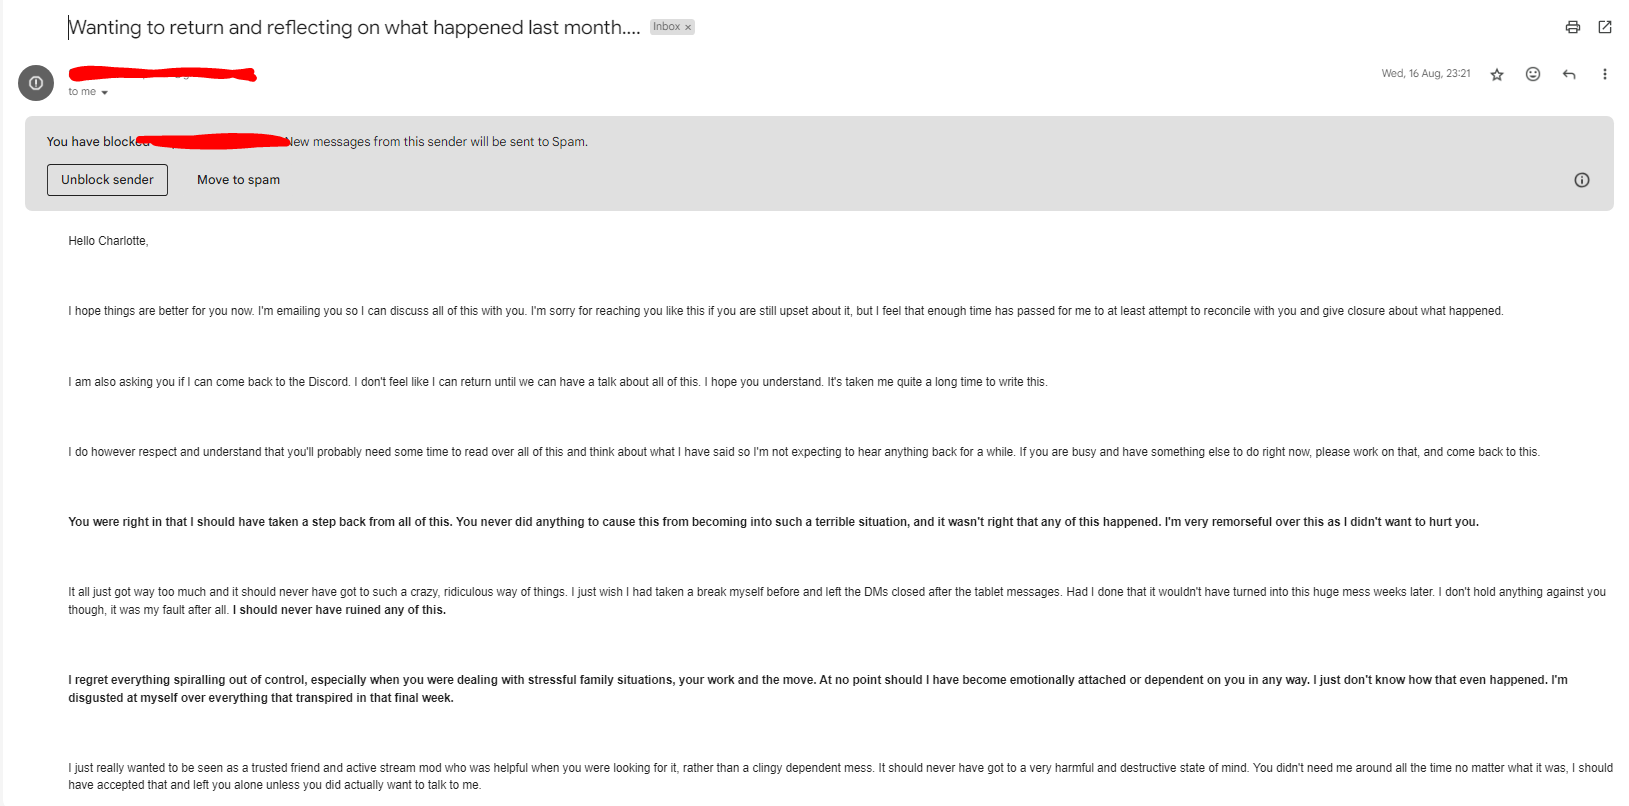
Task: Click the 'to me' text
Action: (x=82, y=92)
